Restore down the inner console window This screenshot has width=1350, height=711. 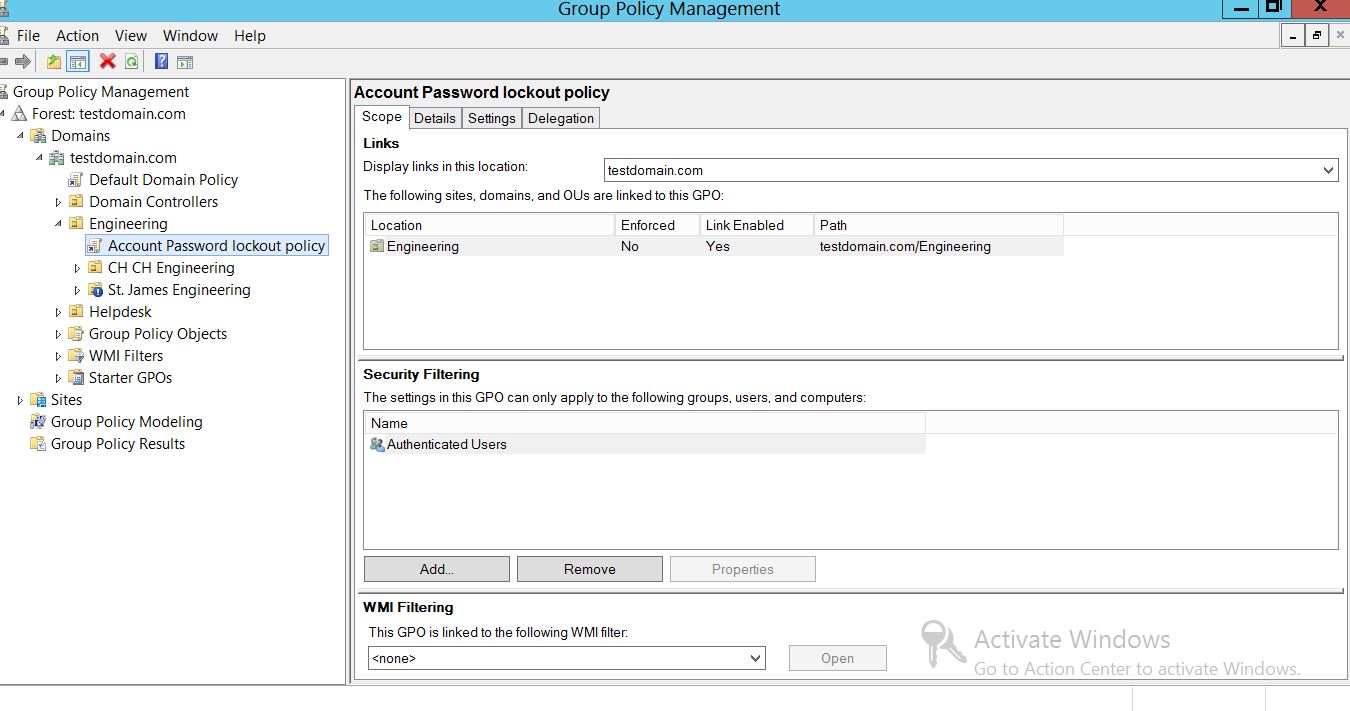pos(1317,36)
